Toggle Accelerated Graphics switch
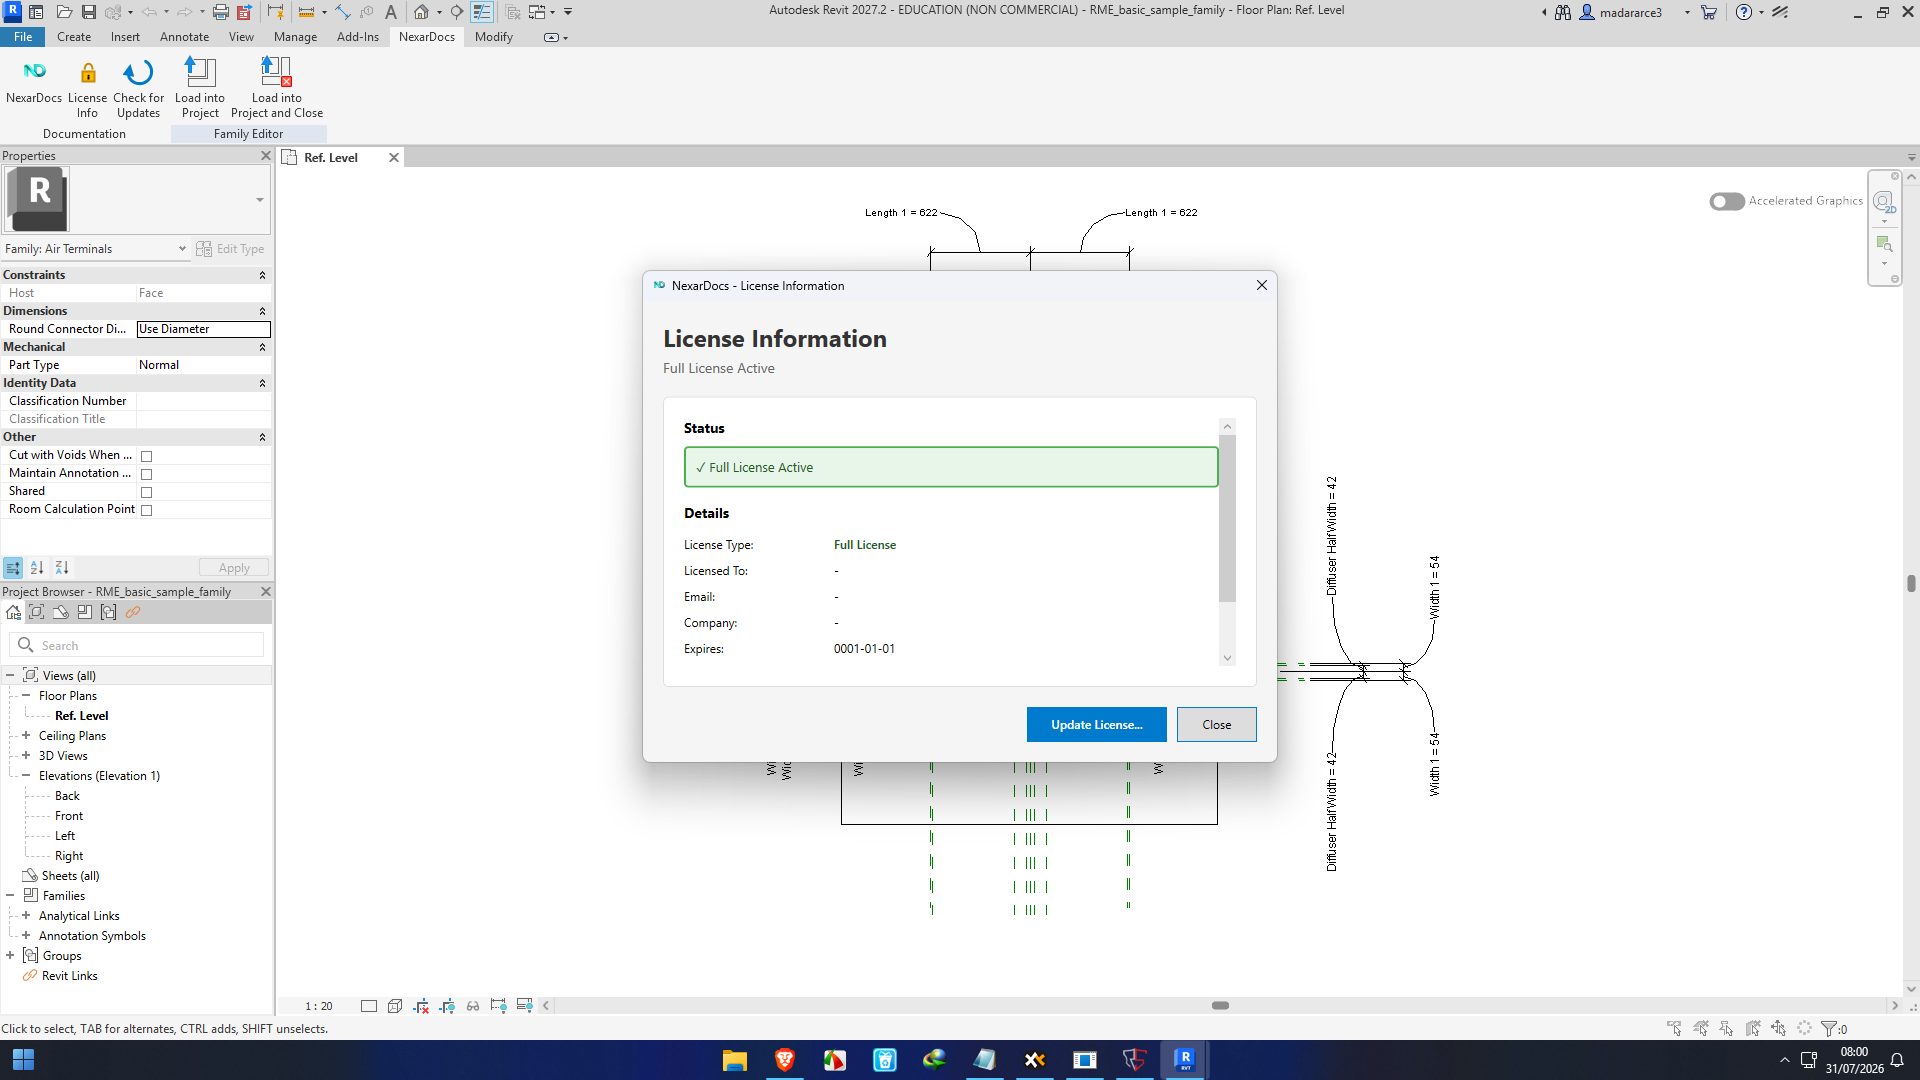The image size is (1920, 1080). [x=1727, y=201]
